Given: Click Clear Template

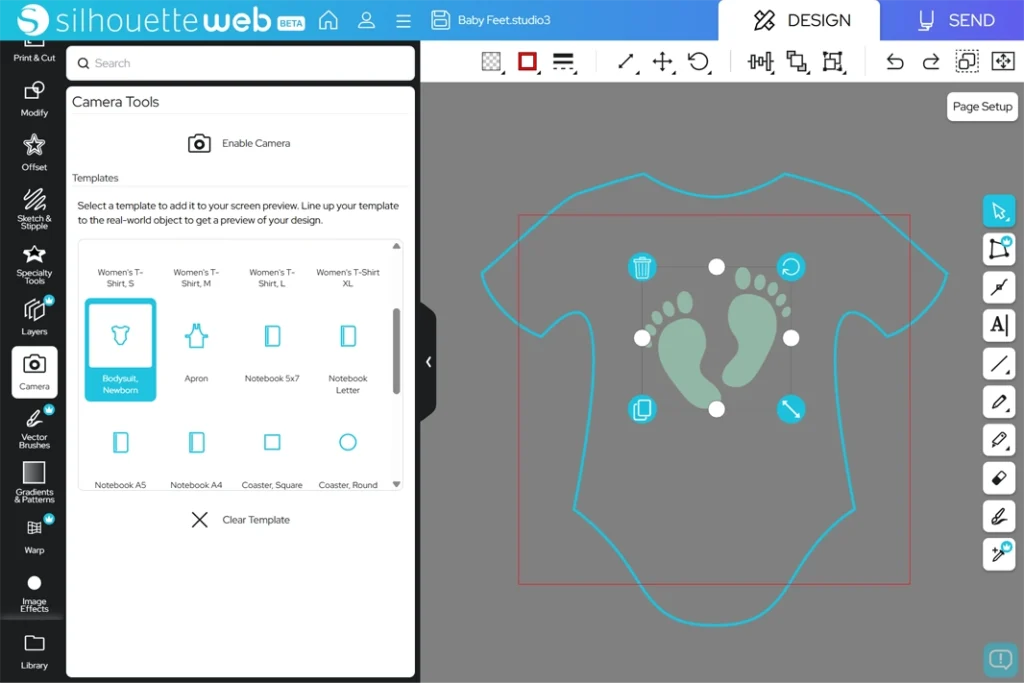Looking at the screenshot, I should pyautogui.click(x=240, y=520).
